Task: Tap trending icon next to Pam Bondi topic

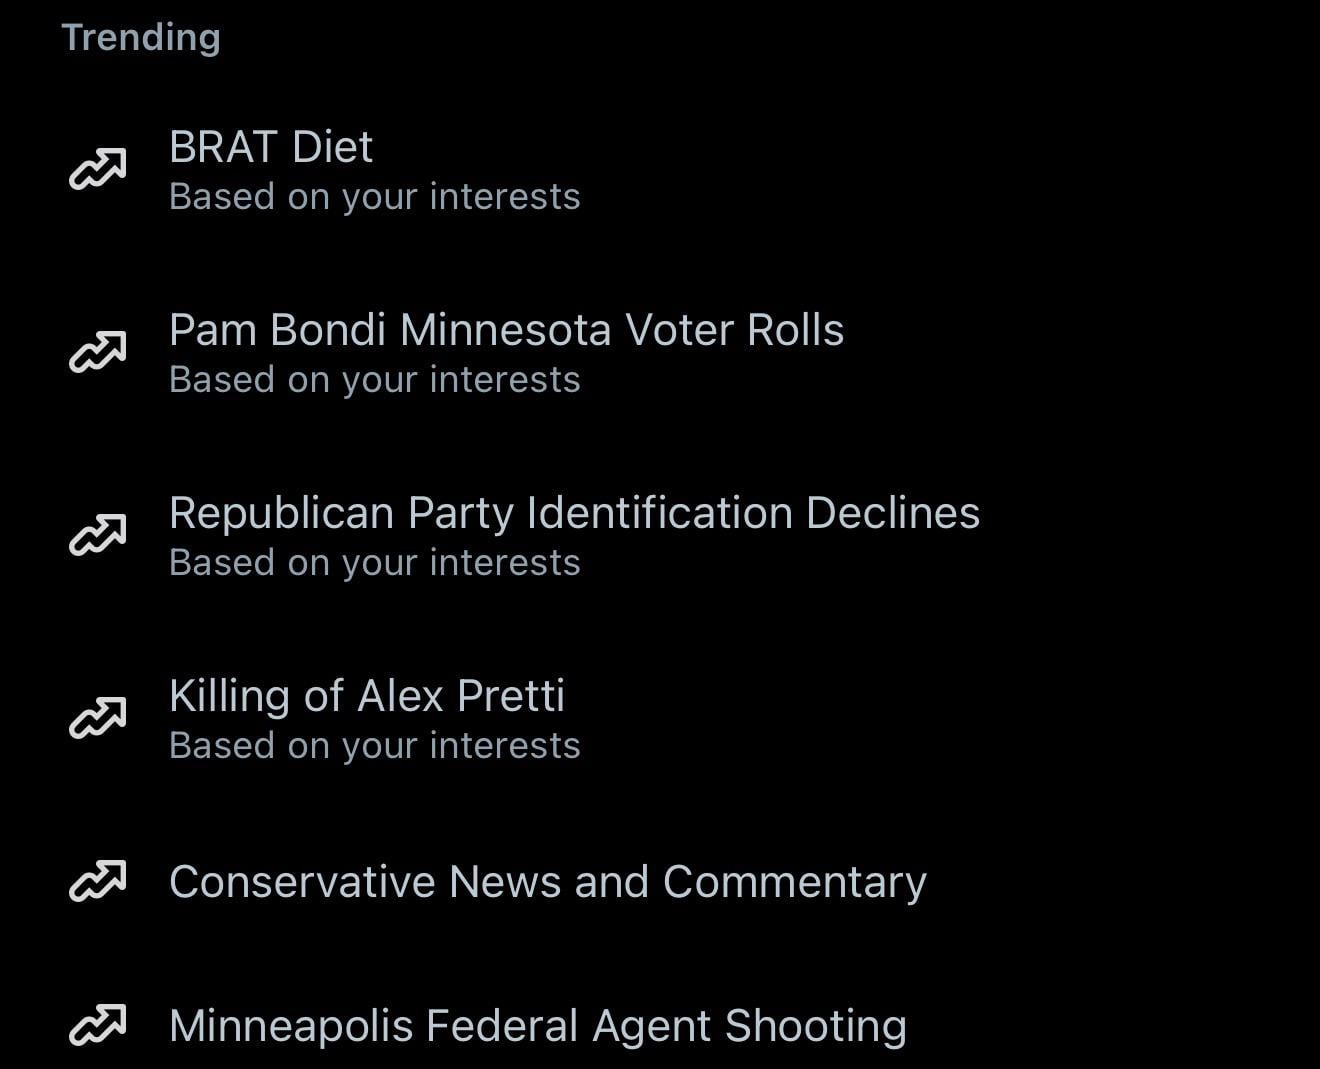Action: coord(97,352)
